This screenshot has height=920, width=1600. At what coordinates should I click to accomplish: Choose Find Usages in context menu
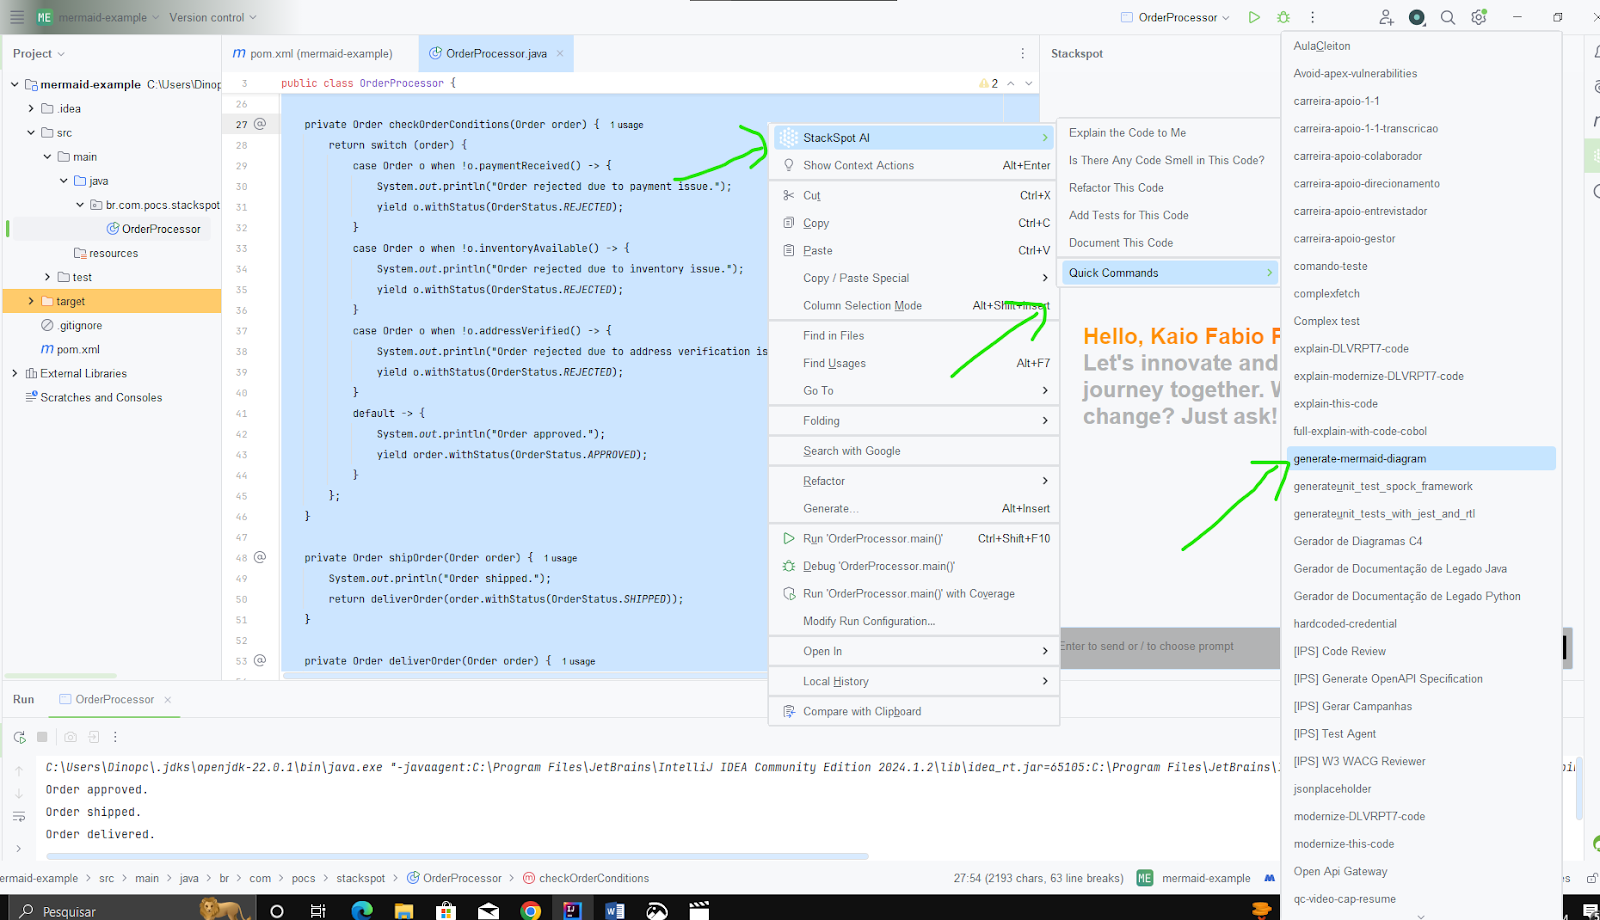click(x=914, y=363)
